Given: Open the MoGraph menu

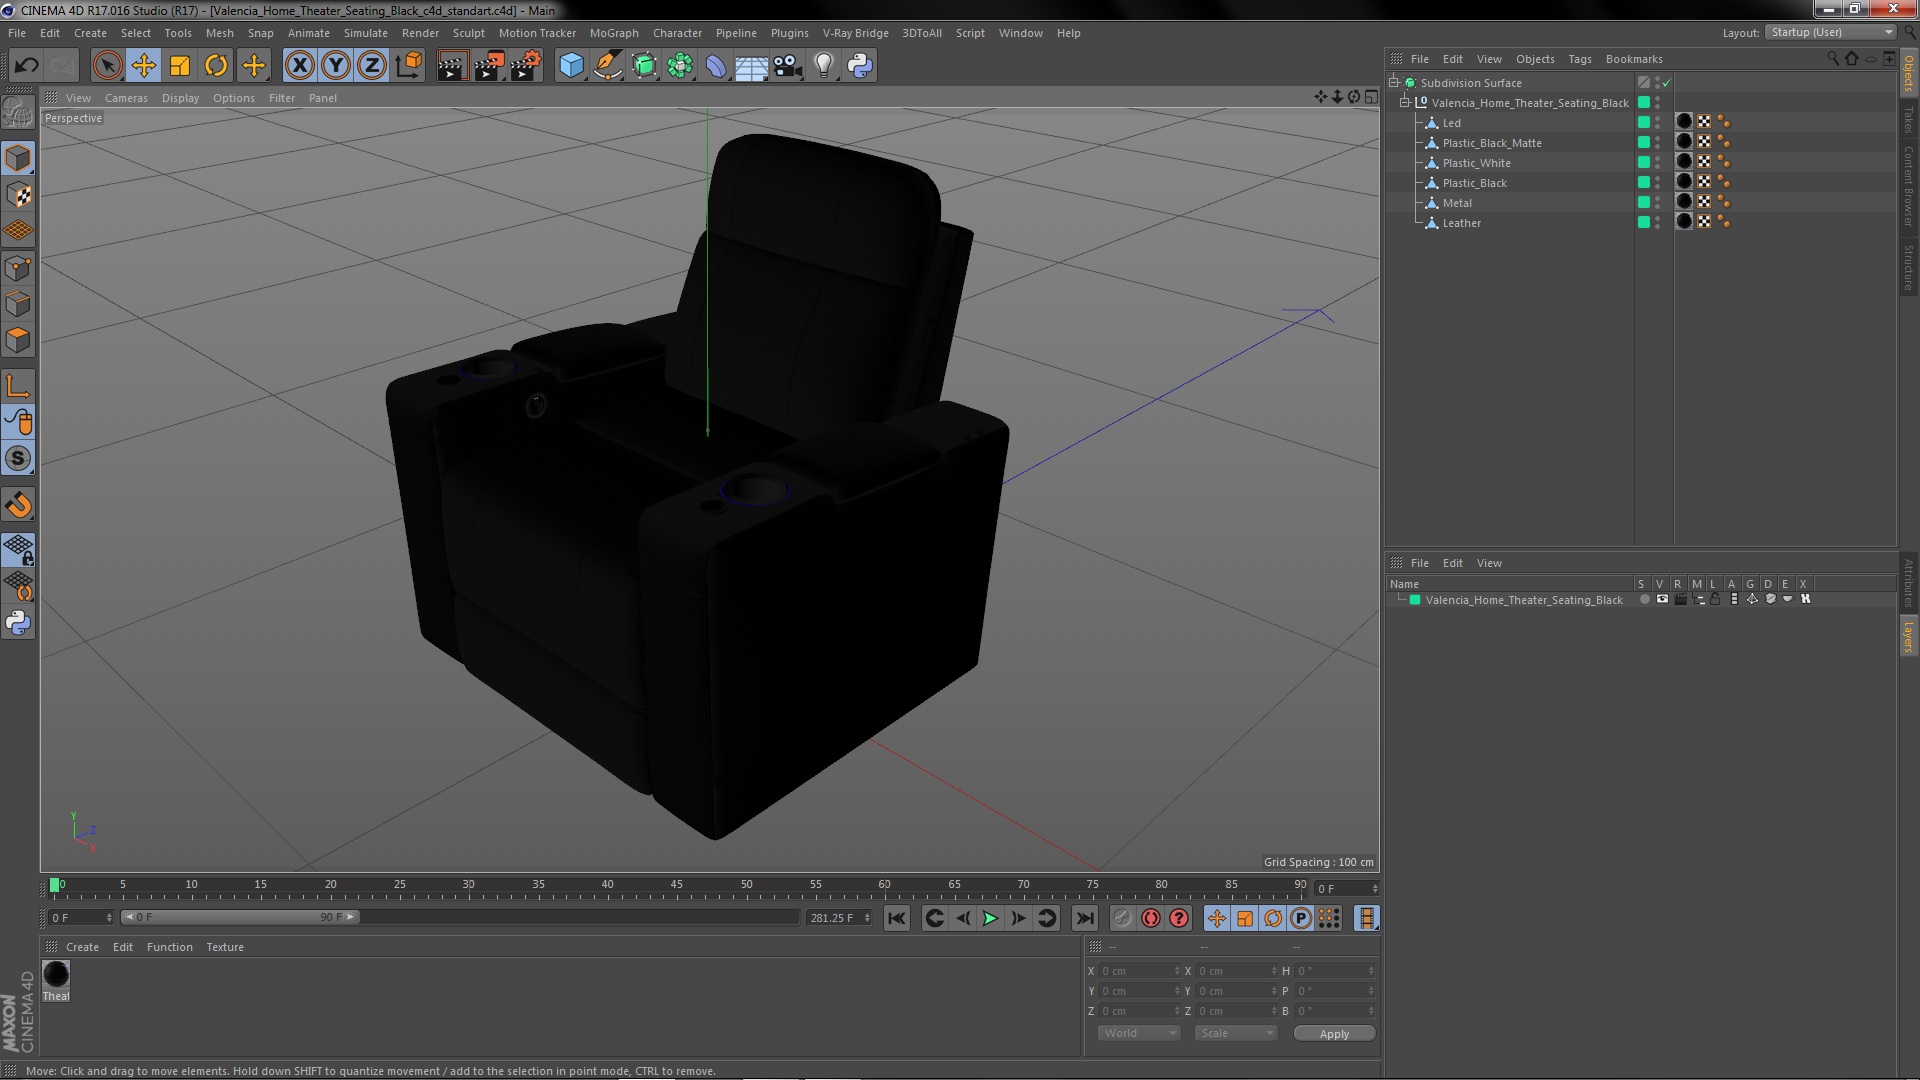Looking at the screenshot, I should tap(613, 33).
